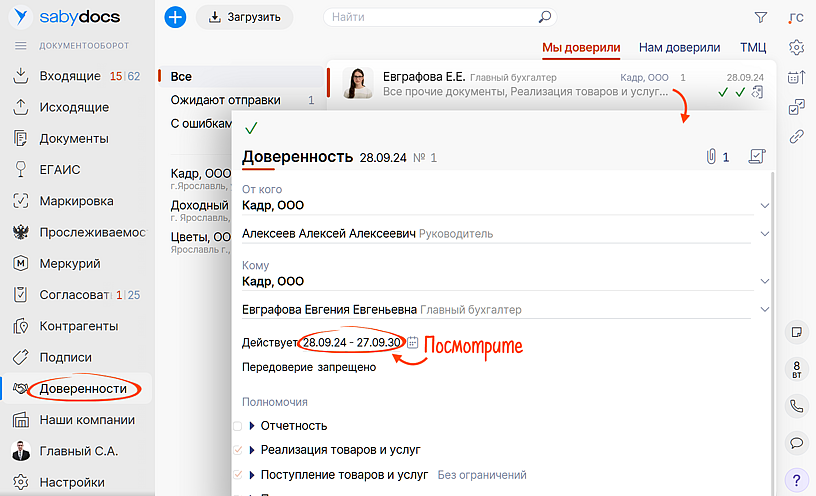Image resolution: width=816 pixels, height=496 pixels.
Task: Open the calendar icon next to validity dates
Action: coord(413,343)
